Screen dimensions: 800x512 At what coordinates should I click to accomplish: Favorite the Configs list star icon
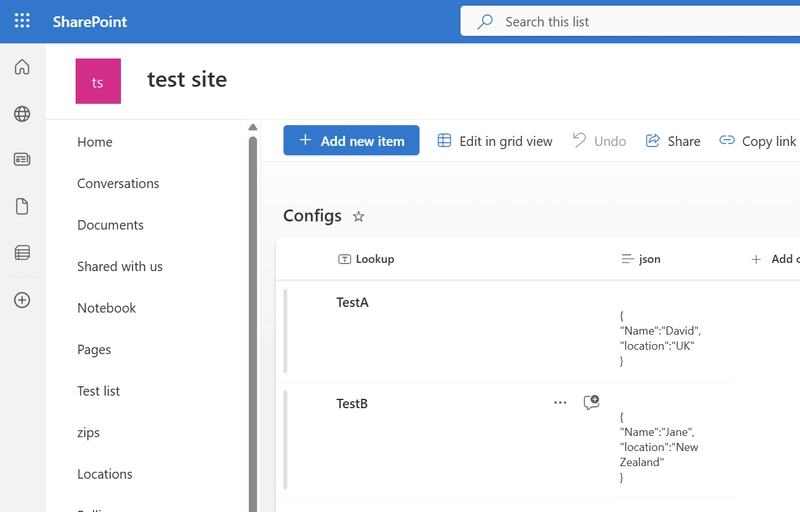point(359,217)
